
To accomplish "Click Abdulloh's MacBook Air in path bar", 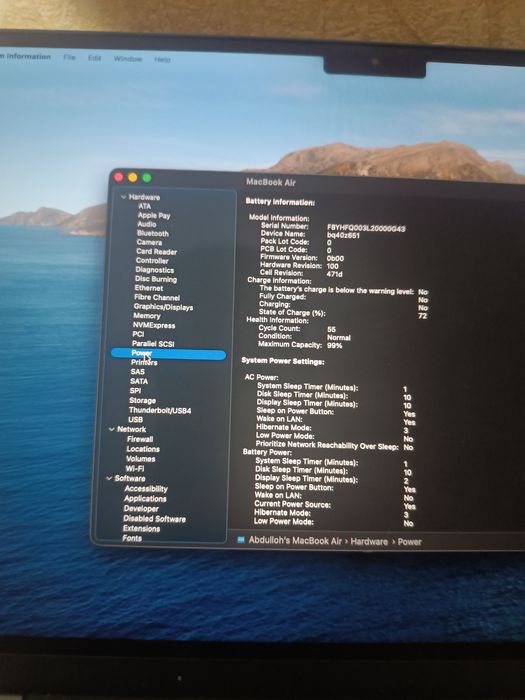I will [295, 540].
